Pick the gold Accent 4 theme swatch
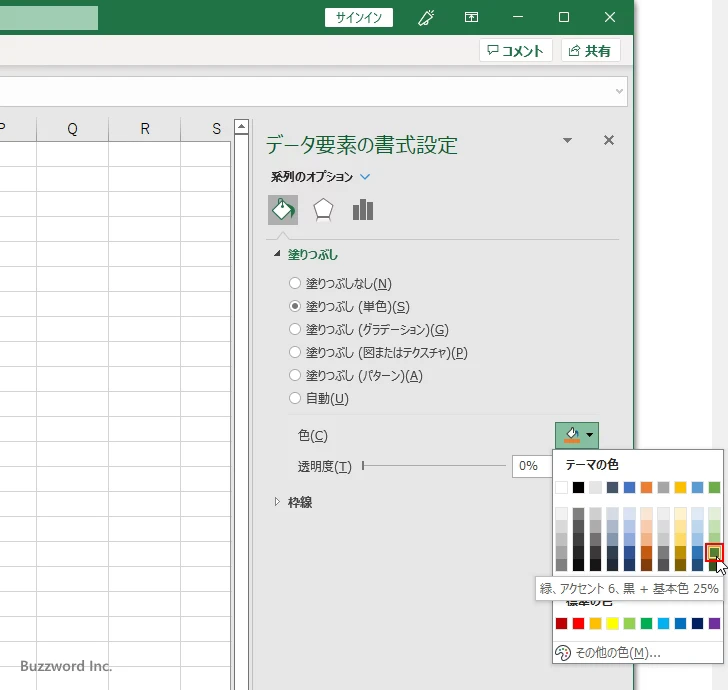The width and height of the screenshot is (728, 690). pos(681,488)
